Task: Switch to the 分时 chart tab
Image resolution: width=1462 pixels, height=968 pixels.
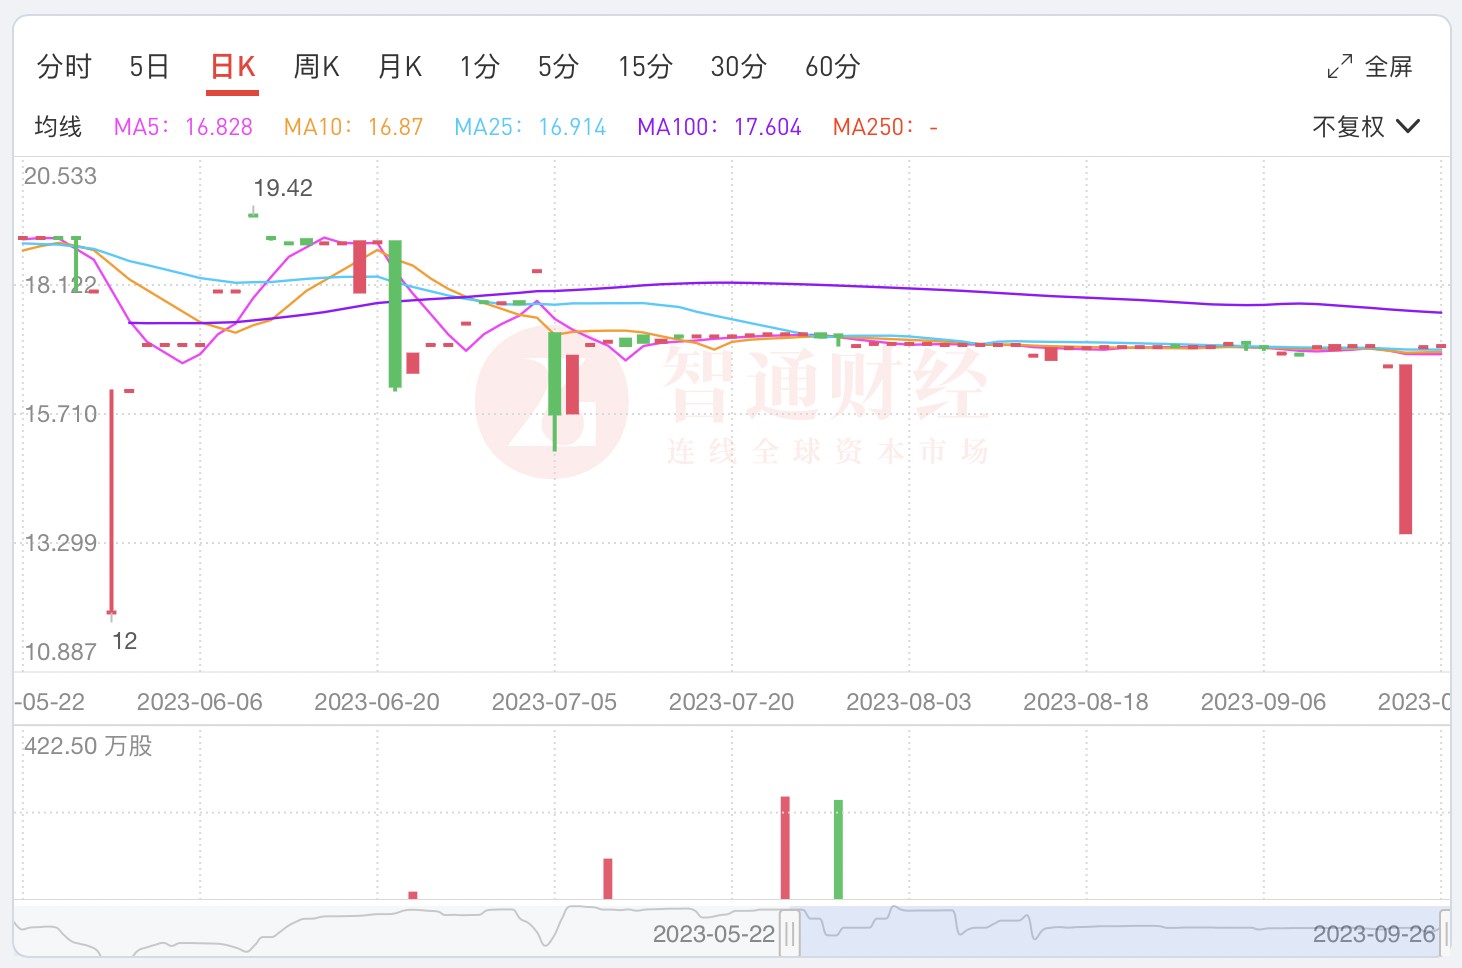Action: click(x=64, y=67)
